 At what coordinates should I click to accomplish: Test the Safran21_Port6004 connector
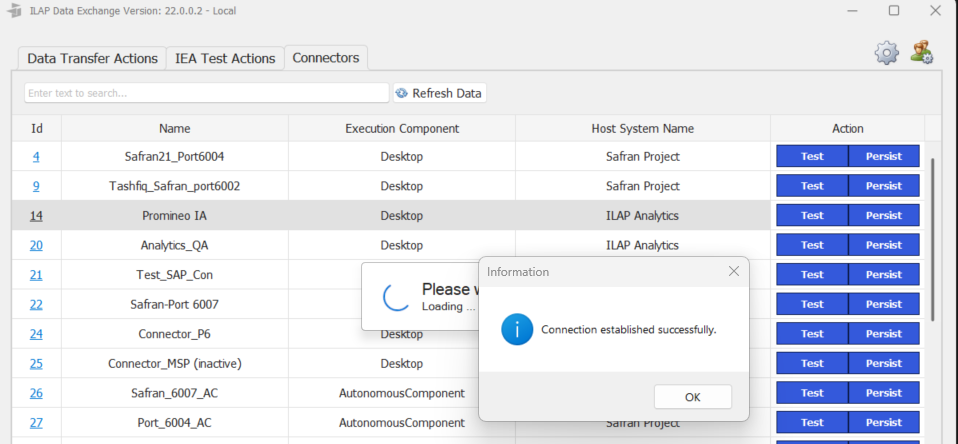pos(812,156)
